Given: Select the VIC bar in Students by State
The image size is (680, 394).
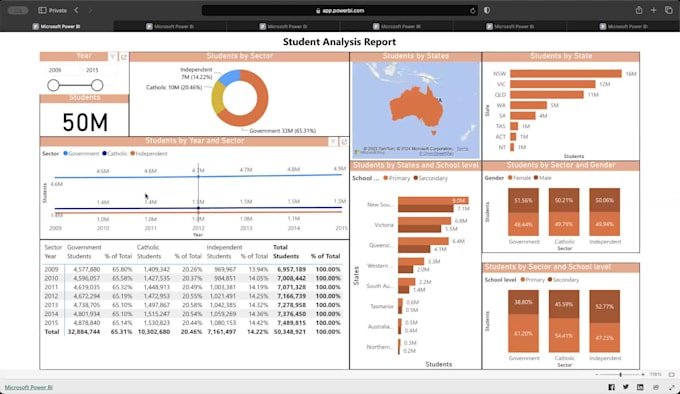Looking at the screenshot, I should tap(552, 84).
